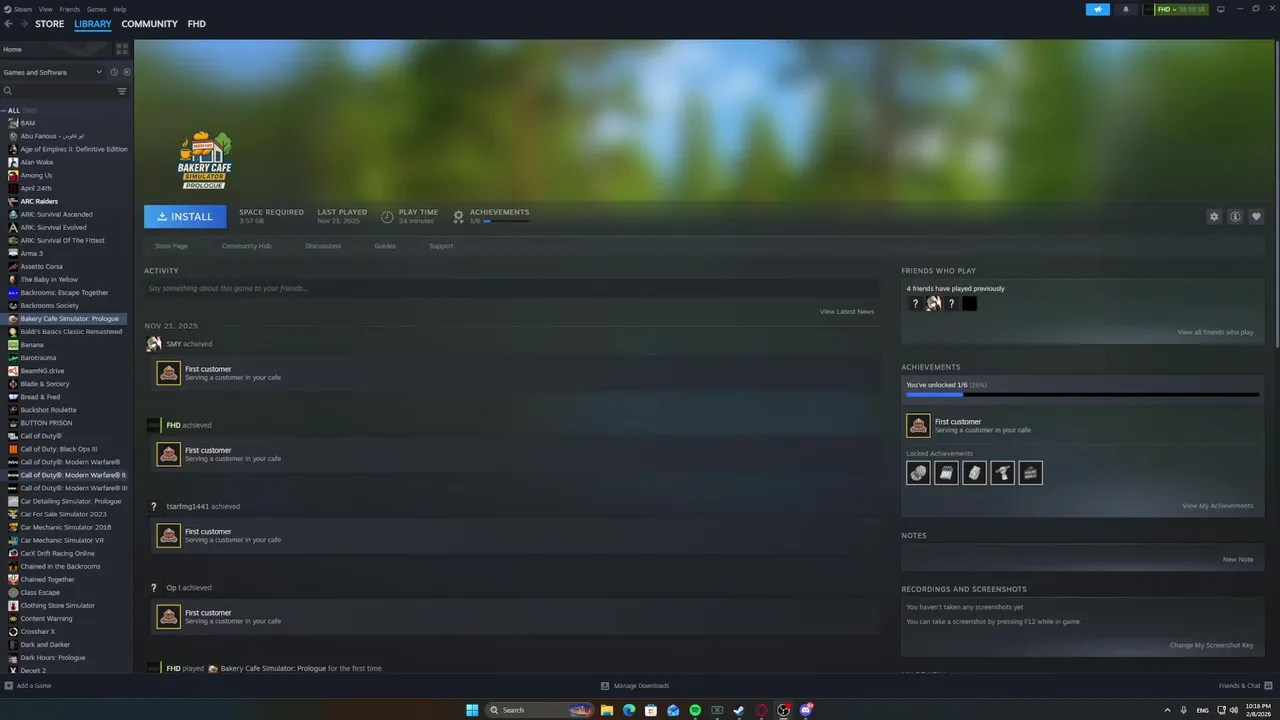Click the activity status text field
The height and width of the screenshot is (720, 1280).
pos(512,288)
